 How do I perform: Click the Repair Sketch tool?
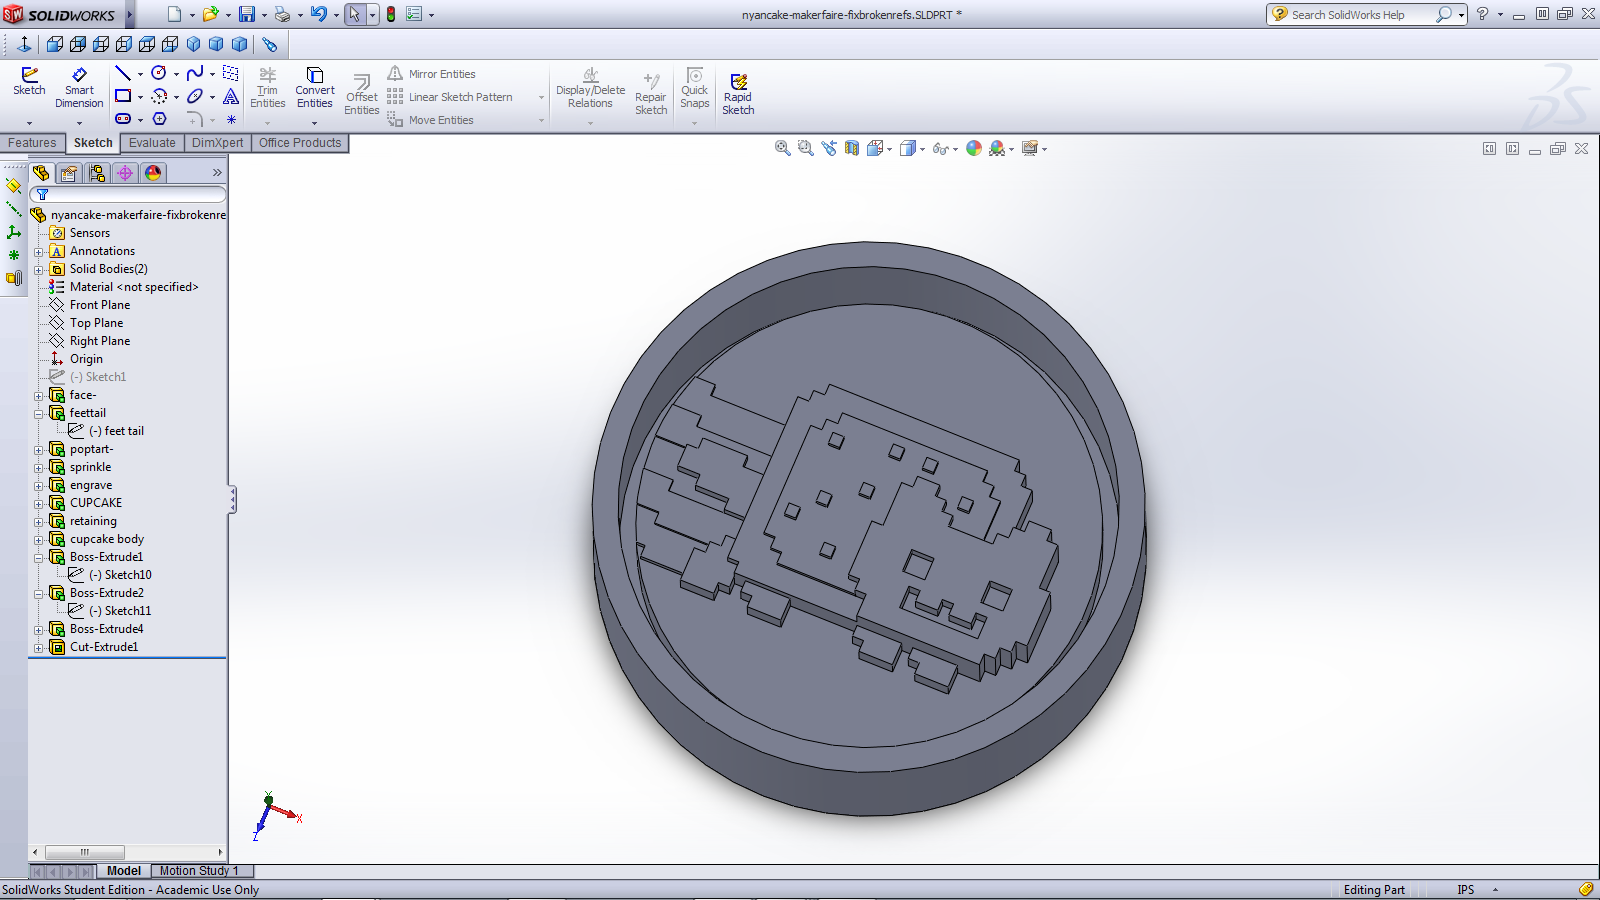coord(651,94)
